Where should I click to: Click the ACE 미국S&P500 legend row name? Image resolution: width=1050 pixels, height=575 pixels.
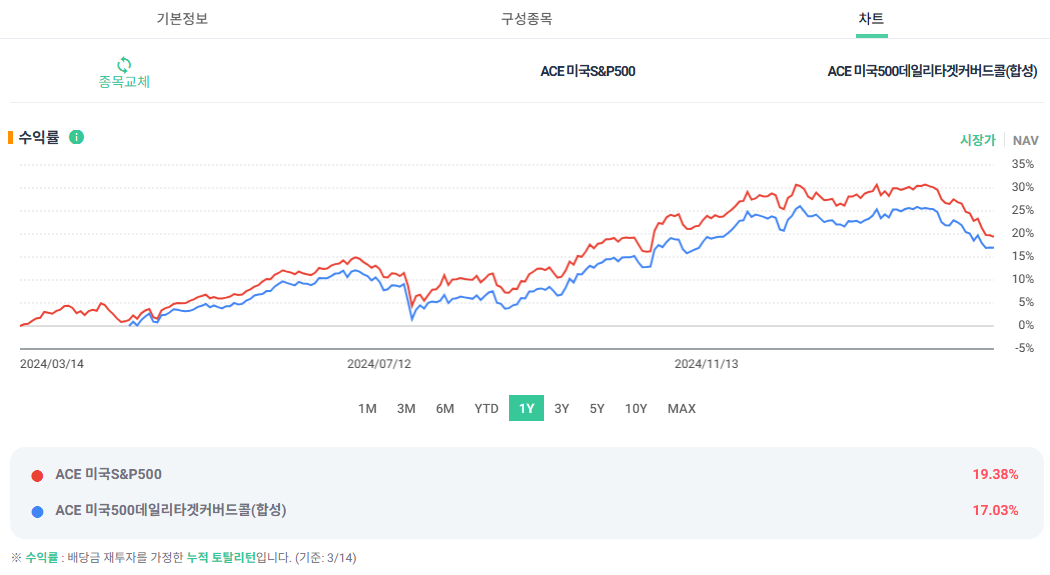(108, 475)
